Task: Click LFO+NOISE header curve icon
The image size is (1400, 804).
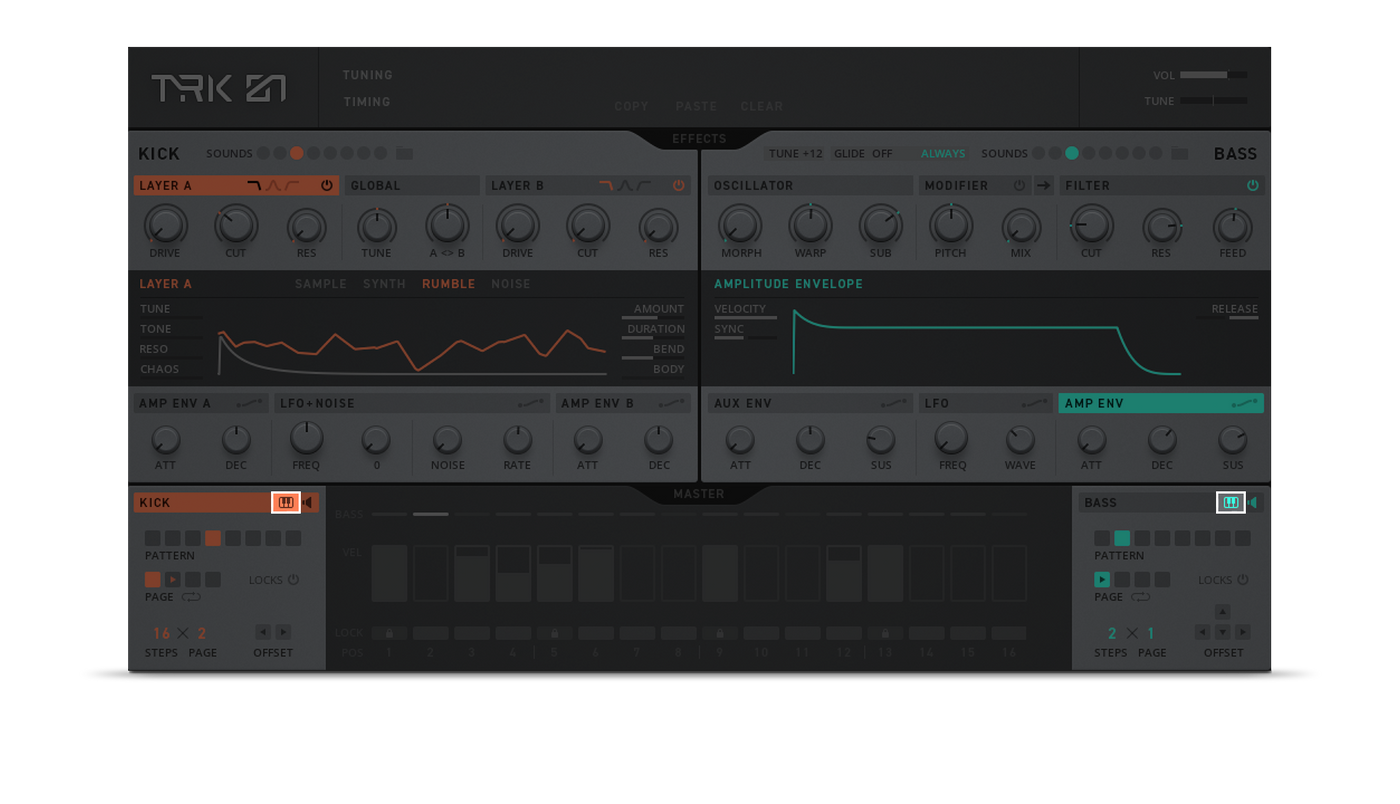Action: (531, 404)
